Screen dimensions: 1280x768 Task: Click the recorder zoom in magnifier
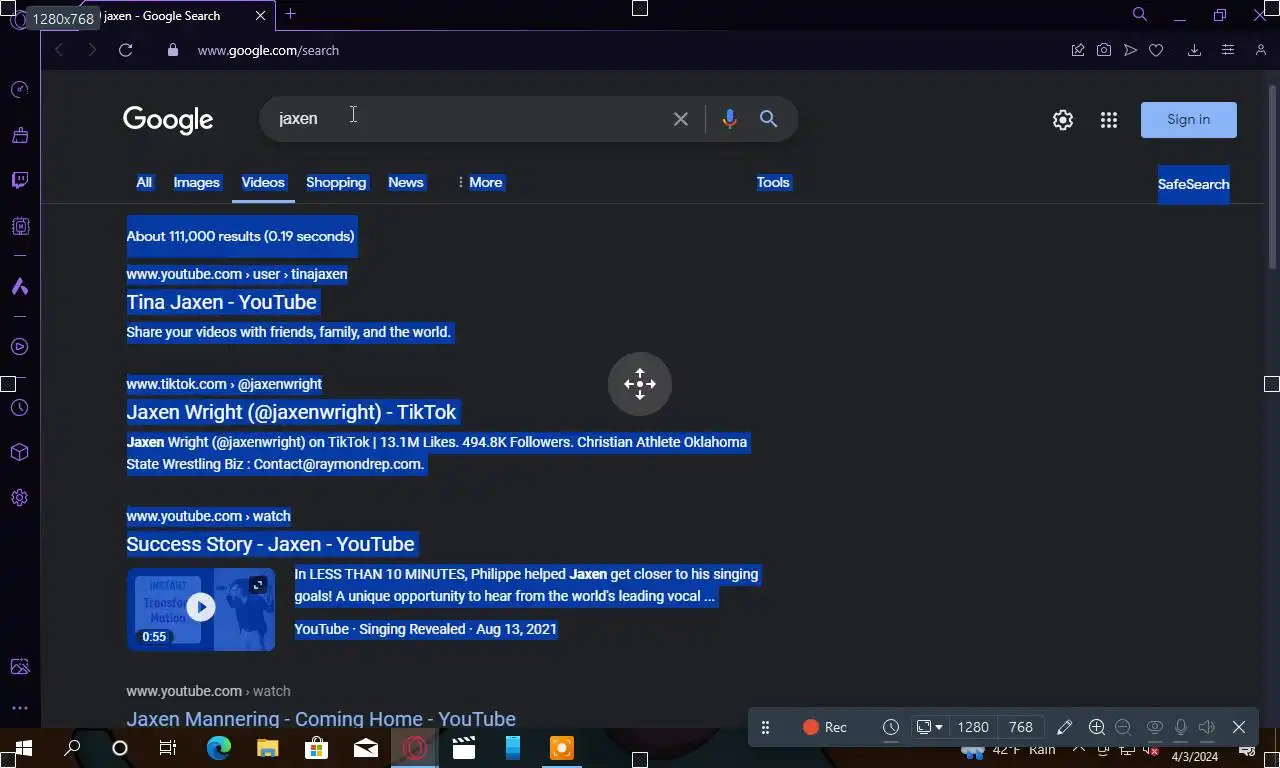pyautogui.click(x=1097, y=727)
